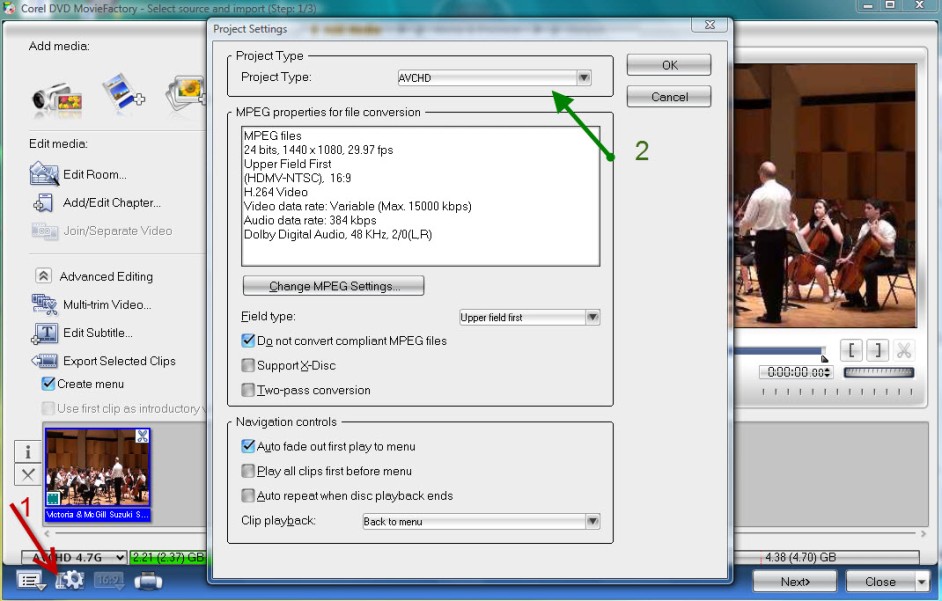Open the AVCHD 4.7G disc size dropdown
The image size is (942, 601).
click(74, 558)
